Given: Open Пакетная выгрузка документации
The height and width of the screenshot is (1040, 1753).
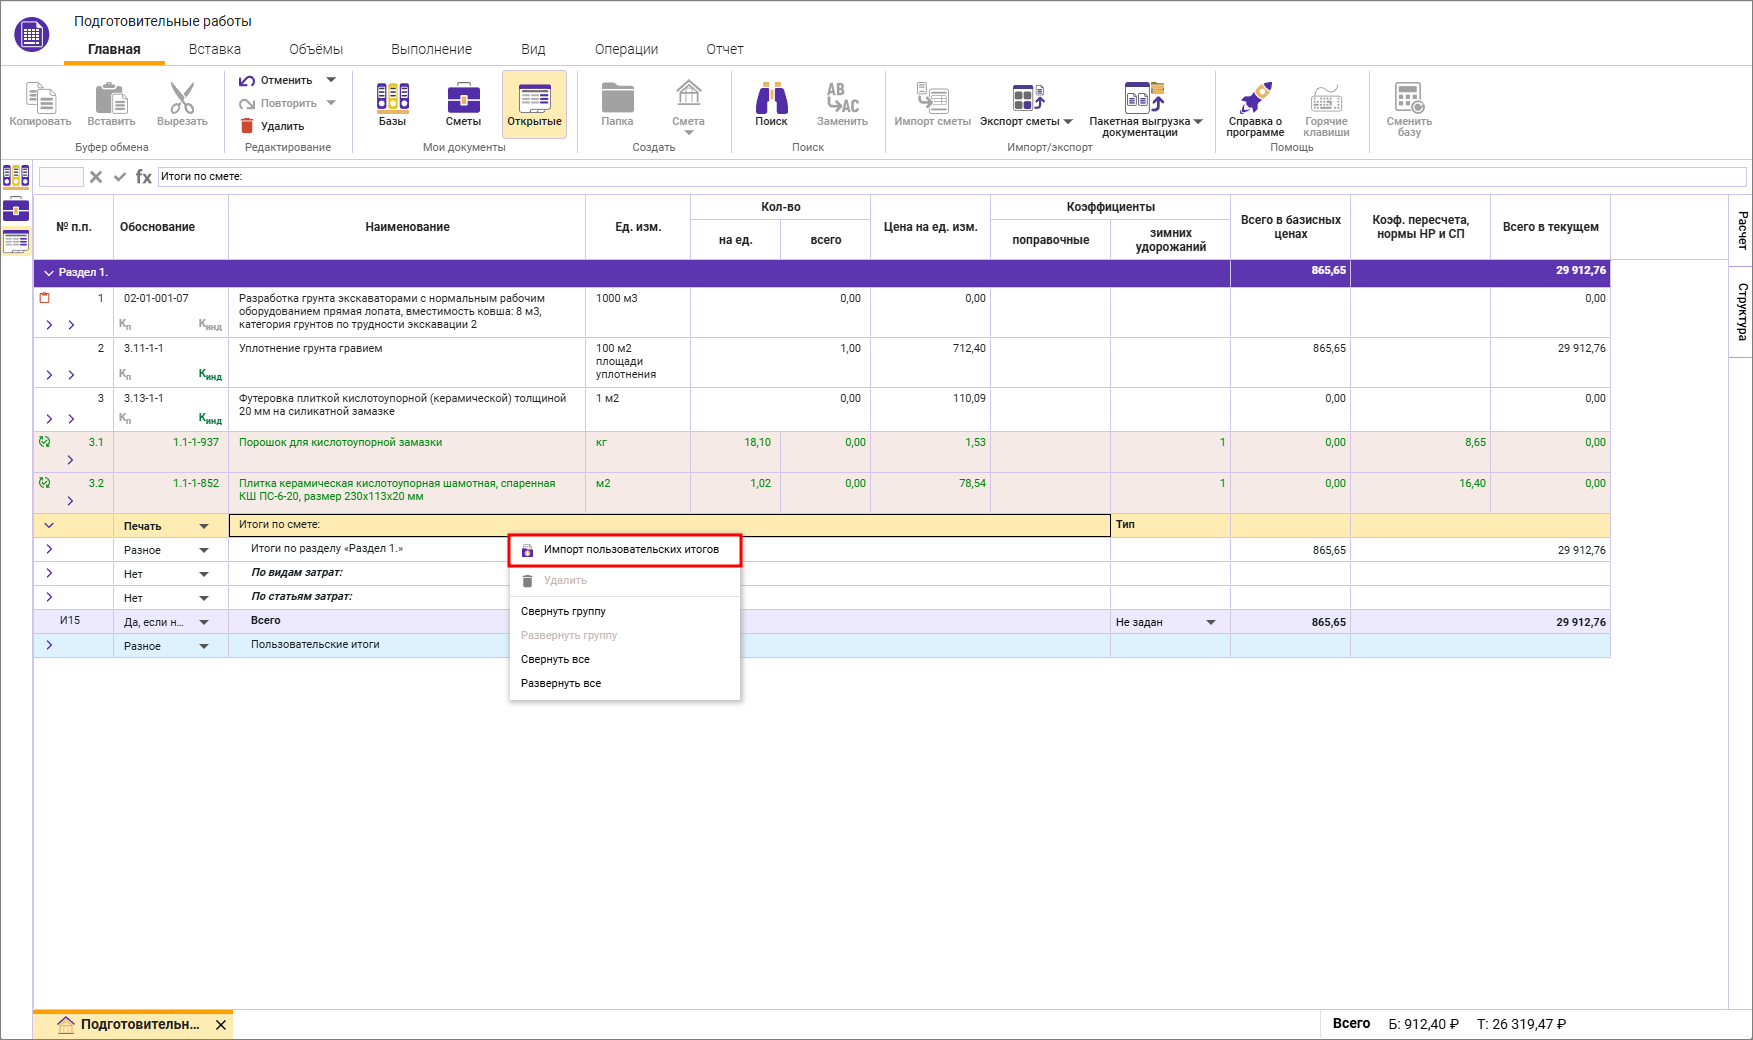Looking at the screenshot, I should click(x=1144, y=104).
